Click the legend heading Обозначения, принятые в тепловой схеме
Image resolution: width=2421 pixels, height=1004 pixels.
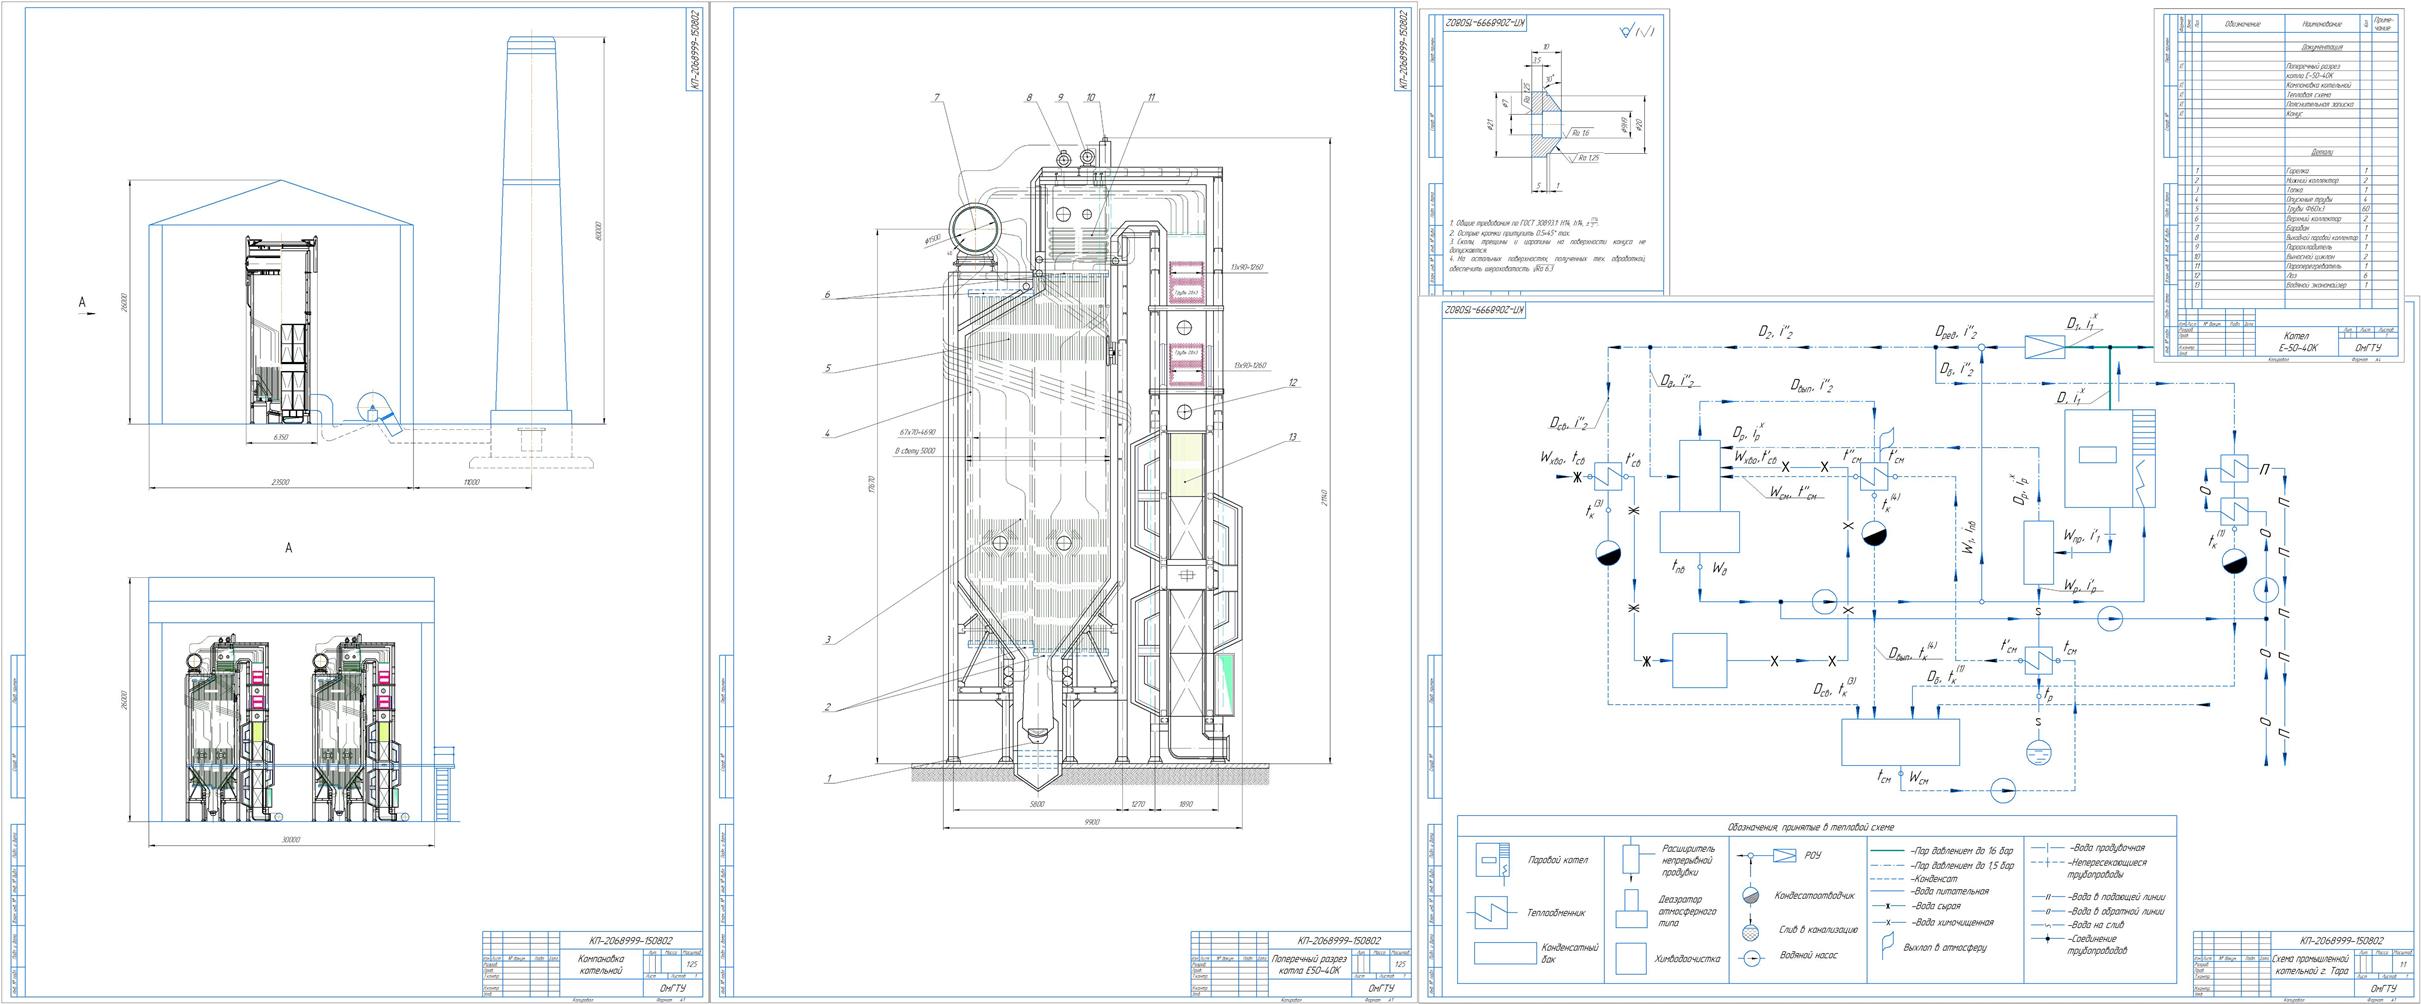(x=1811, y=827)
